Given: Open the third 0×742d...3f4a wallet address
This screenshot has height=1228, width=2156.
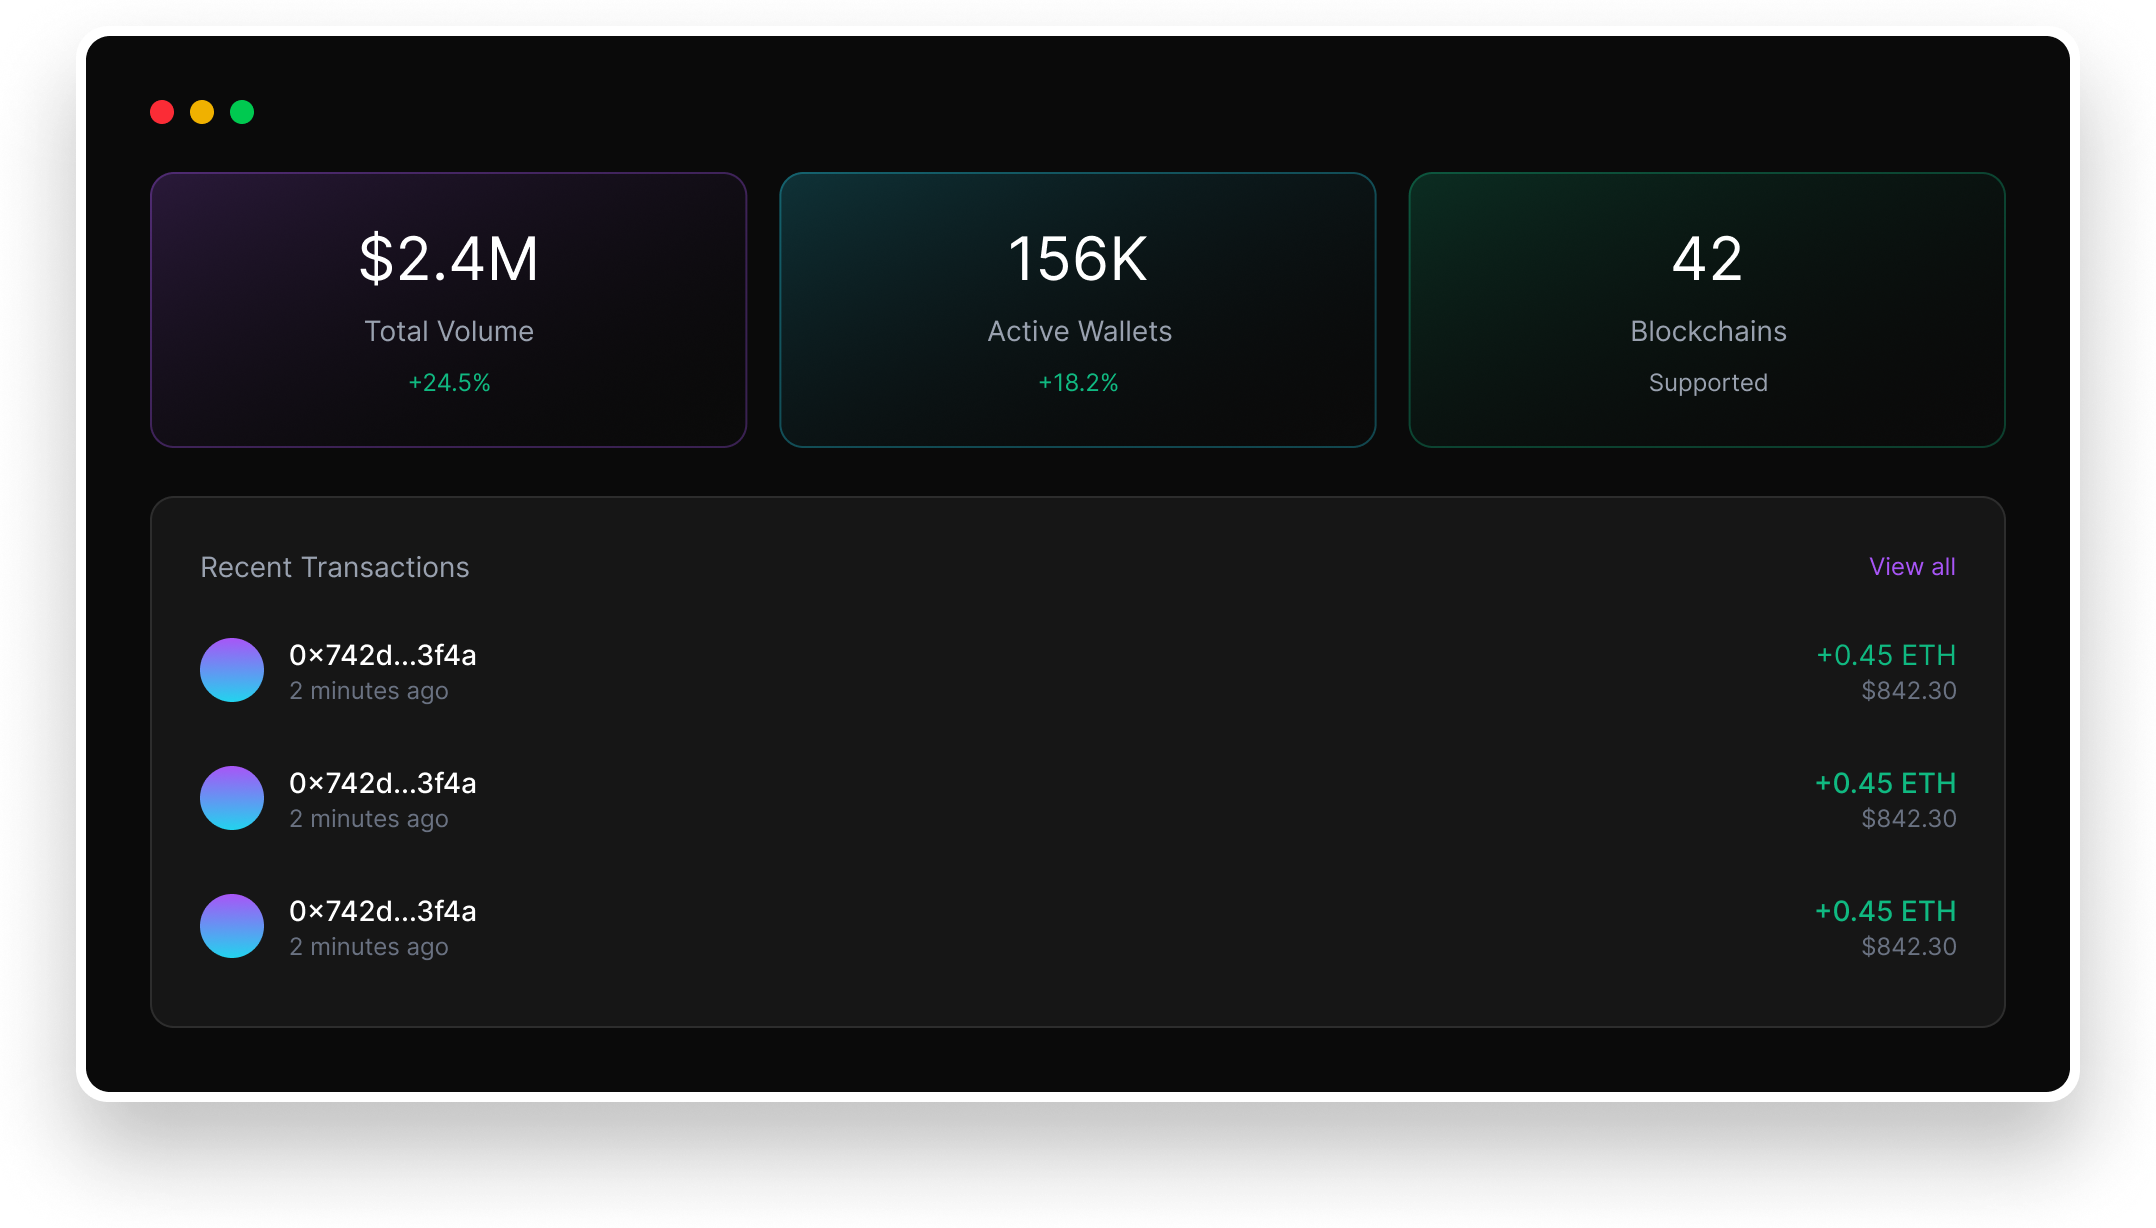Looking at the screenshot, I should tap(382, 912).
